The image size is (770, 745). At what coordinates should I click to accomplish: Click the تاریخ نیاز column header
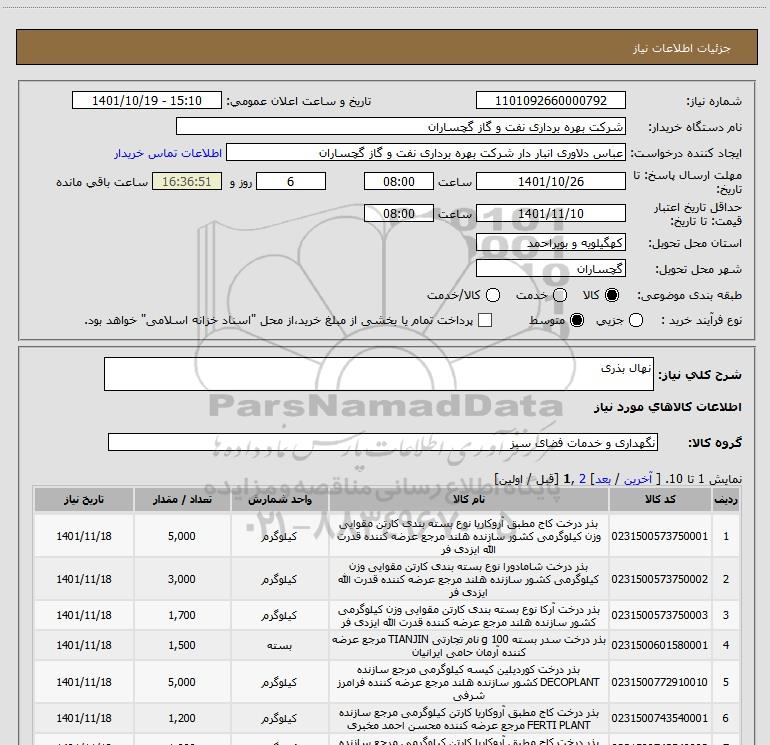pos(83,499)
